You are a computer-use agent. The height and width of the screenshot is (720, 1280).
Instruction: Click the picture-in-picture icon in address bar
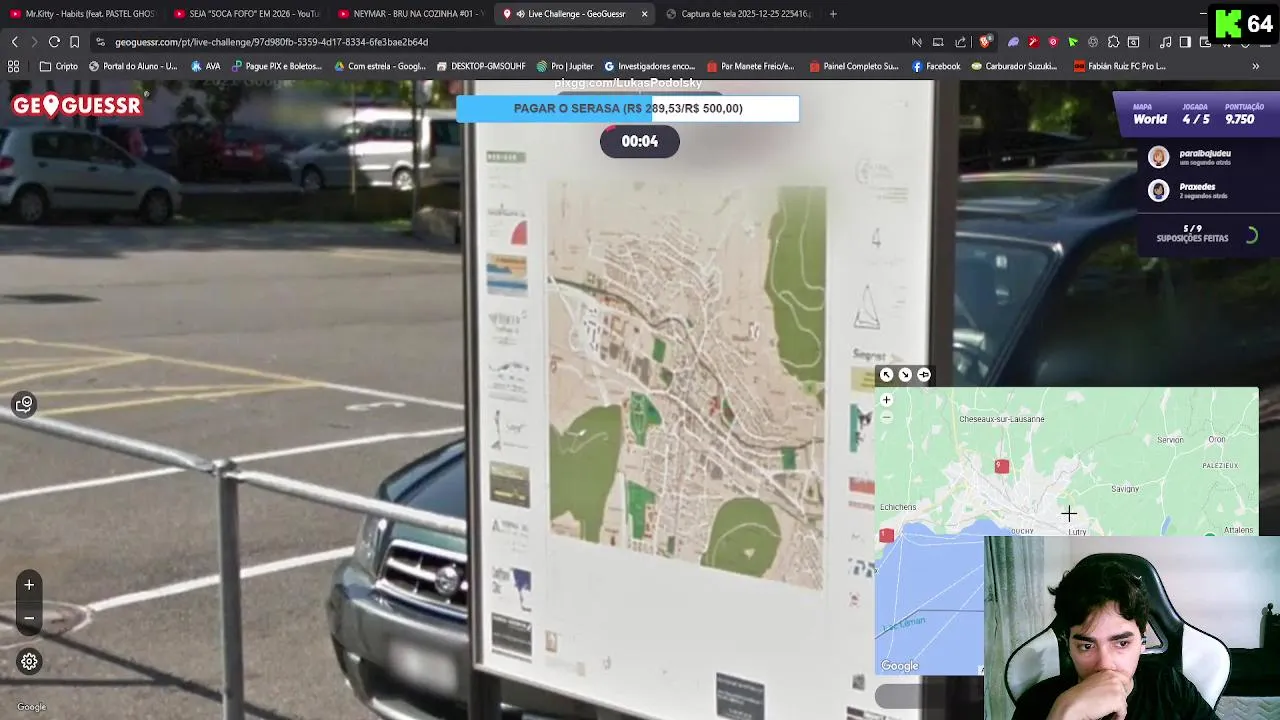(938, 42)
